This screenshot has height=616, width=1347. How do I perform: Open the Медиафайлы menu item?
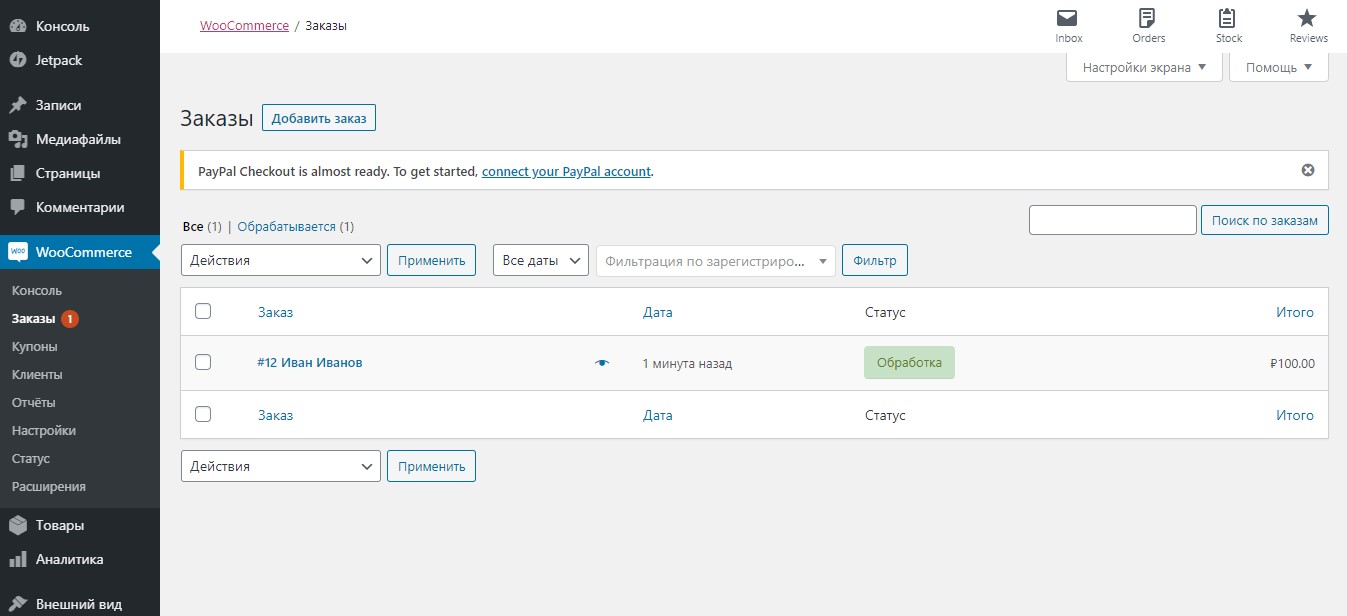80,139
